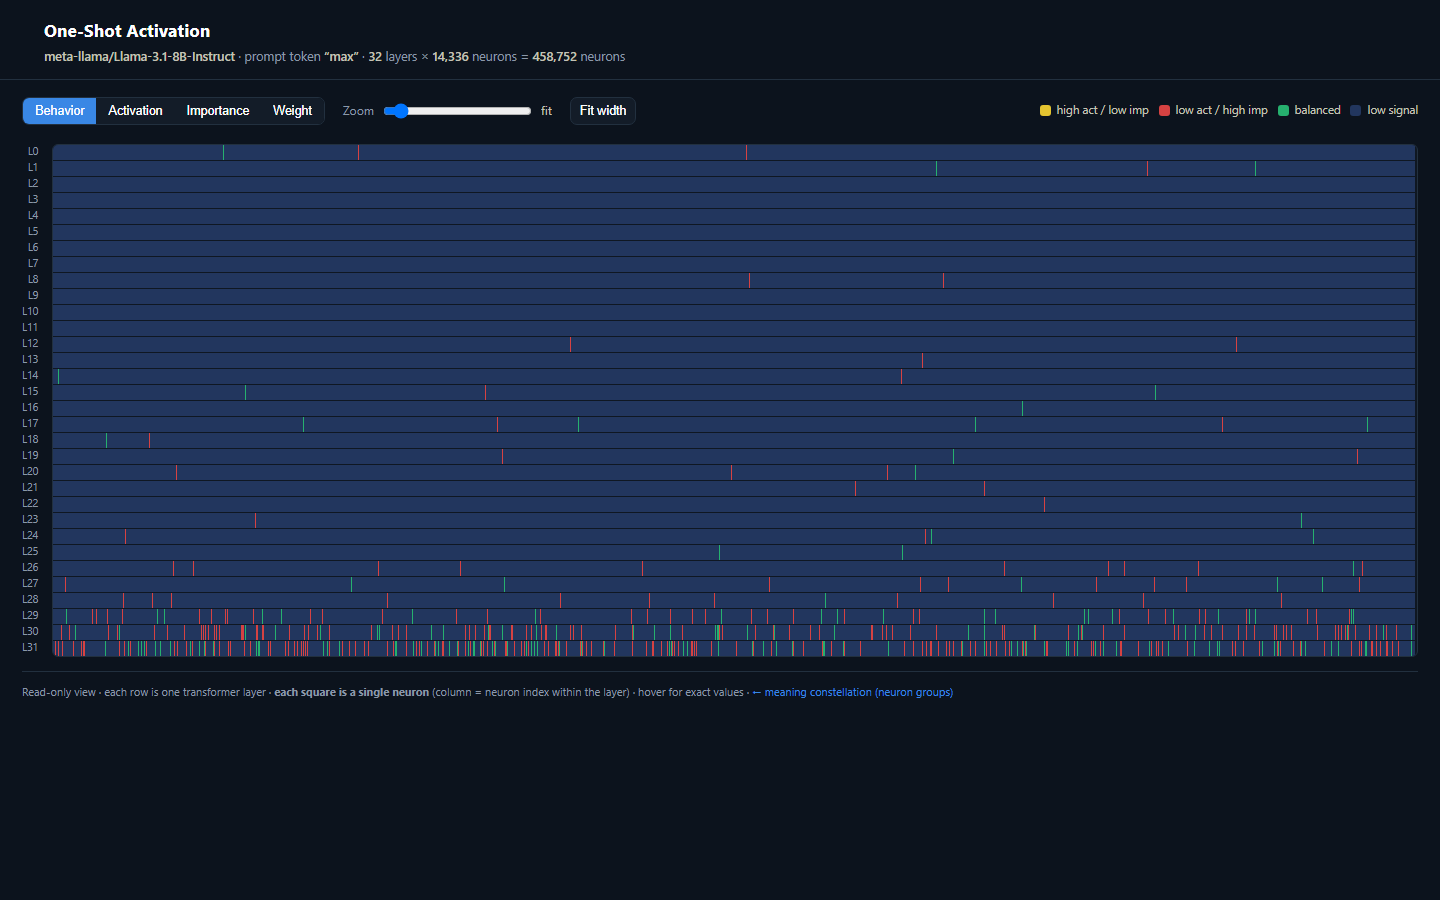
Task: Click the L15 layer row label
Action: (30, 392)
